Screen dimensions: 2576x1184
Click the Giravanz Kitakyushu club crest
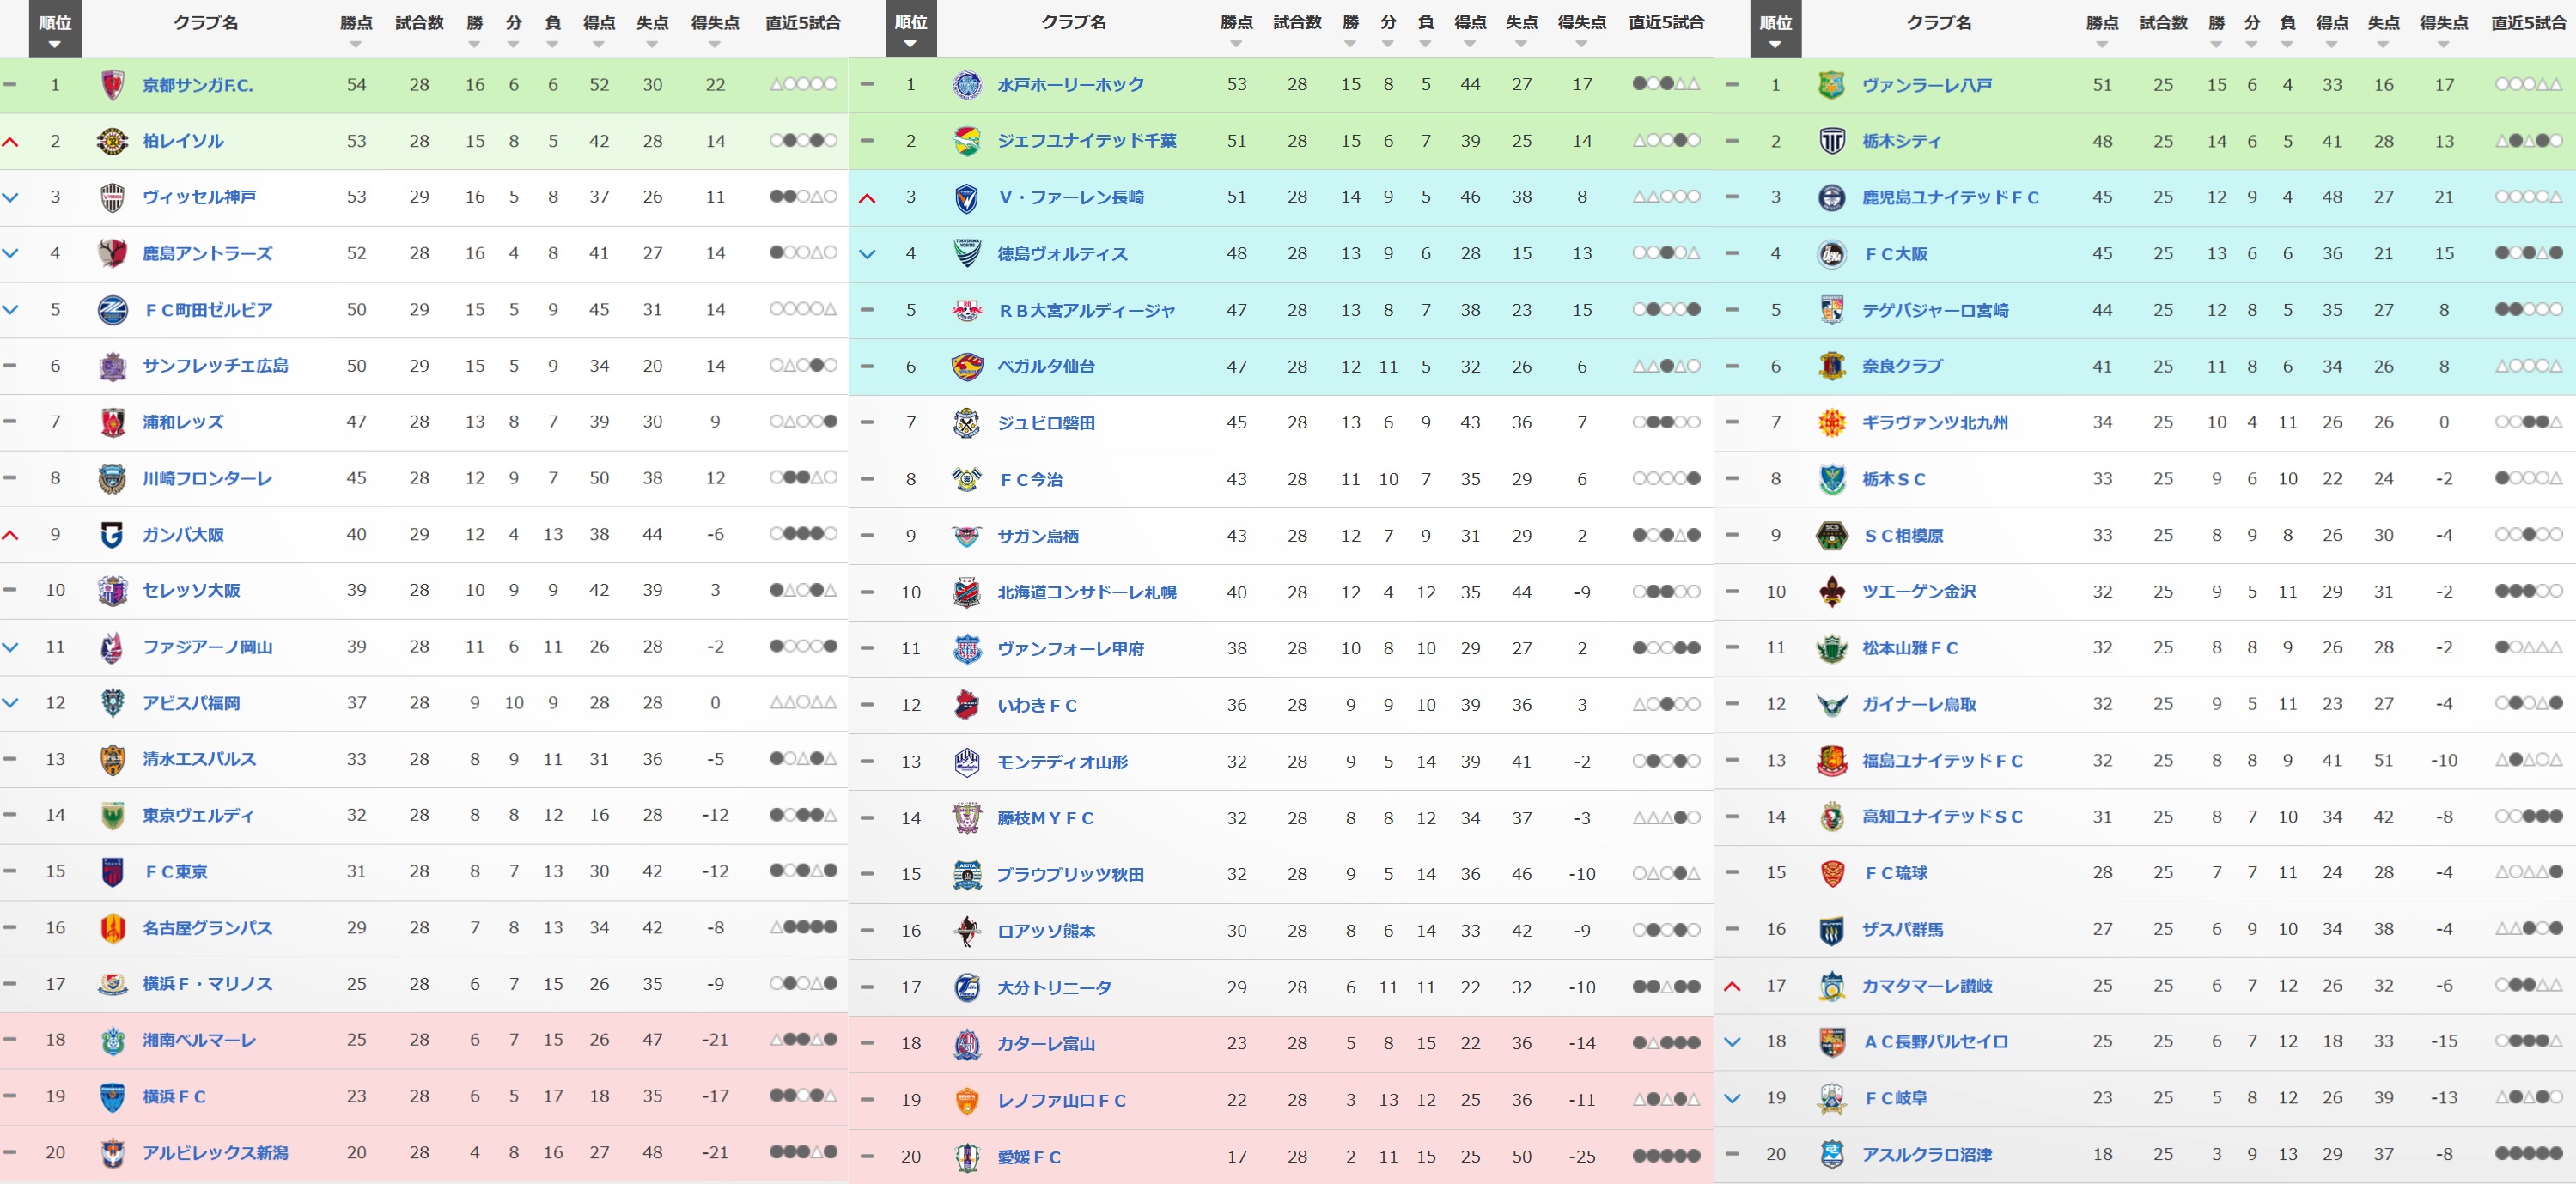point(1831,423)
